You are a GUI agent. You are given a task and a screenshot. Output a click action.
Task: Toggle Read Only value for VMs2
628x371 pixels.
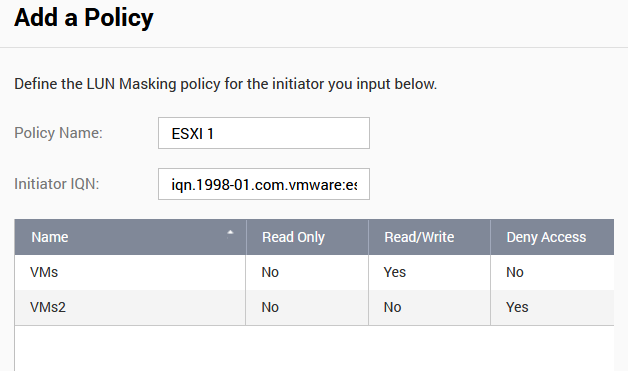(307, 307)
